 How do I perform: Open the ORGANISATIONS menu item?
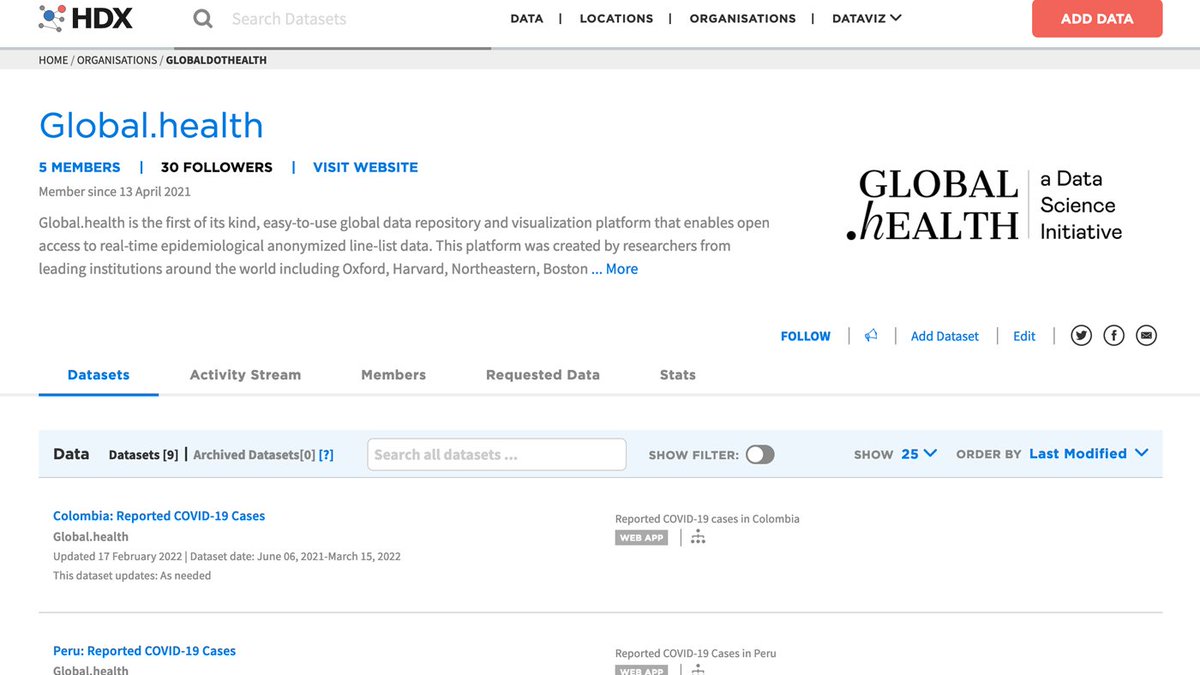[x=743, y=19]
